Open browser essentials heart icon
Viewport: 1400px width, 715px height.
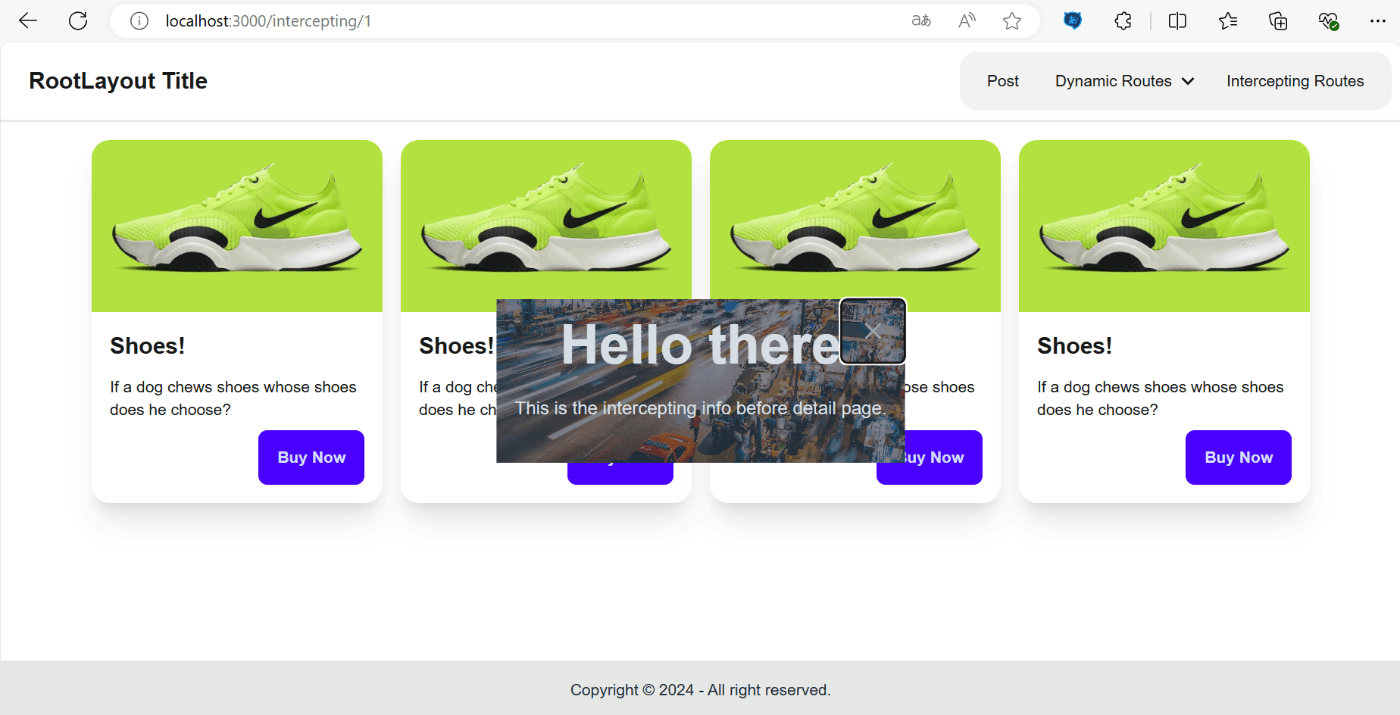(1328, 21)
